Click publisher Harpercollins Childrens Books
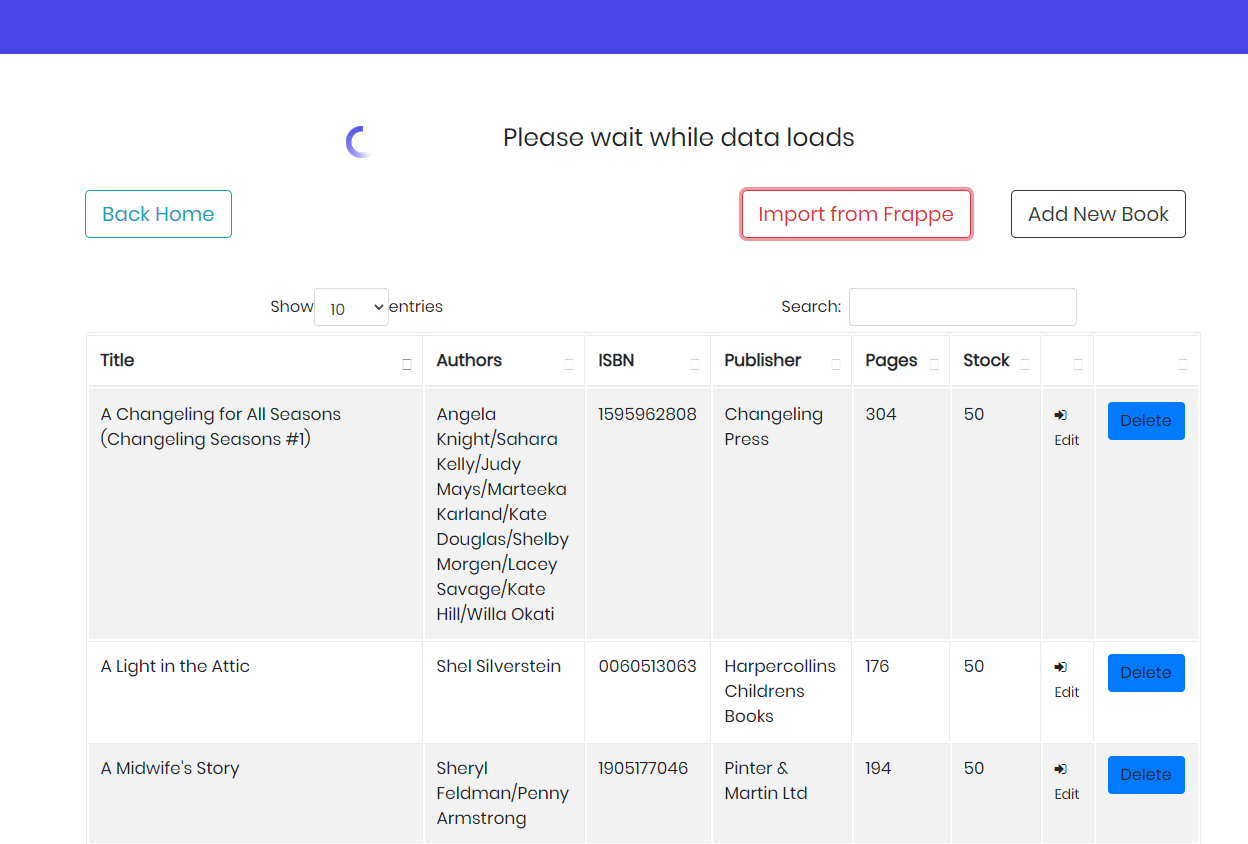Screen dimensions: 1248x844 (x=780, y=692)
